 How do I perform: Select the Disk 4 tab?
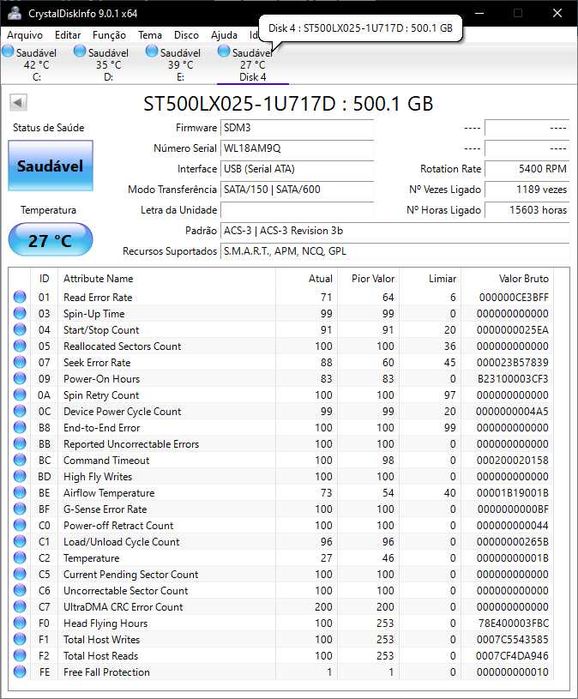(x=253, y=65)
